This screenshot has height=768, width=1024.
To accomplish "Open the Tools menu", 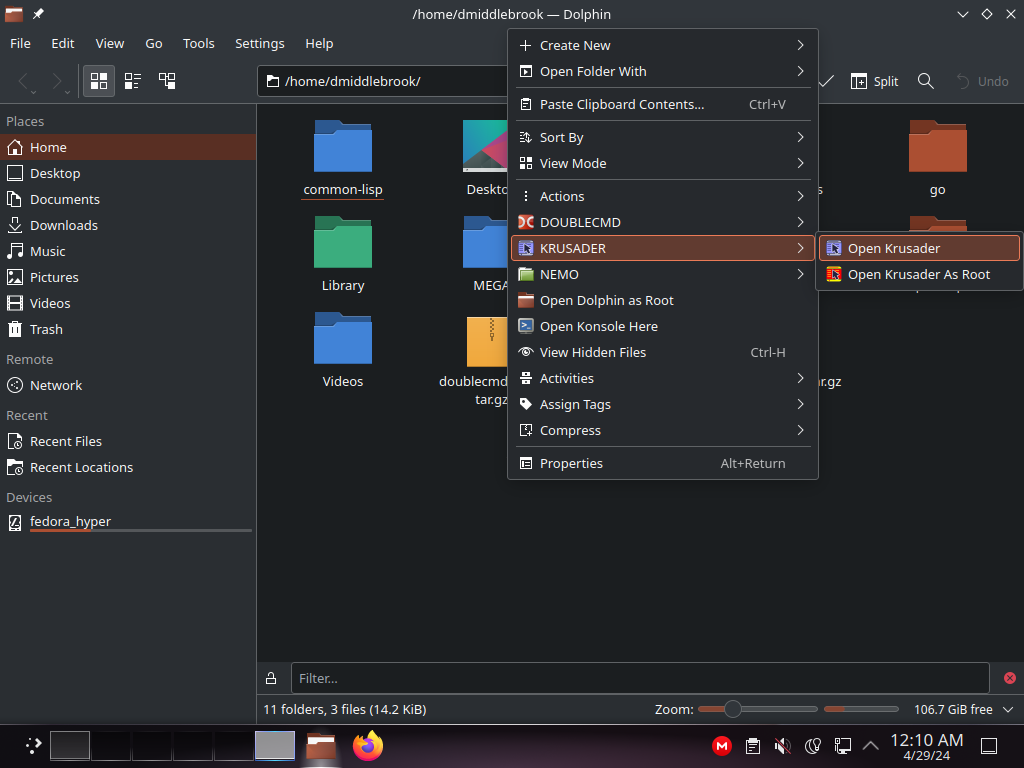I will 199,43.
